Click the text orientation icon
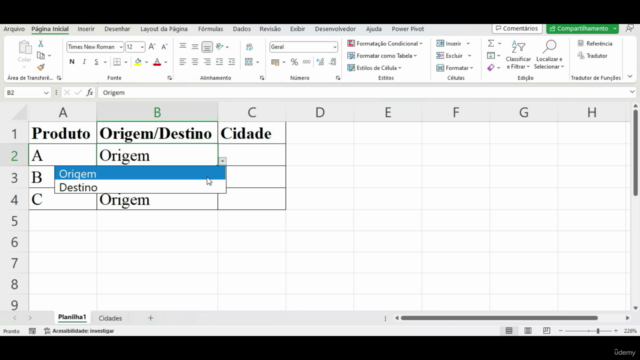The height and width of the screenshot is (360, 640). click(x=220, y=47)
